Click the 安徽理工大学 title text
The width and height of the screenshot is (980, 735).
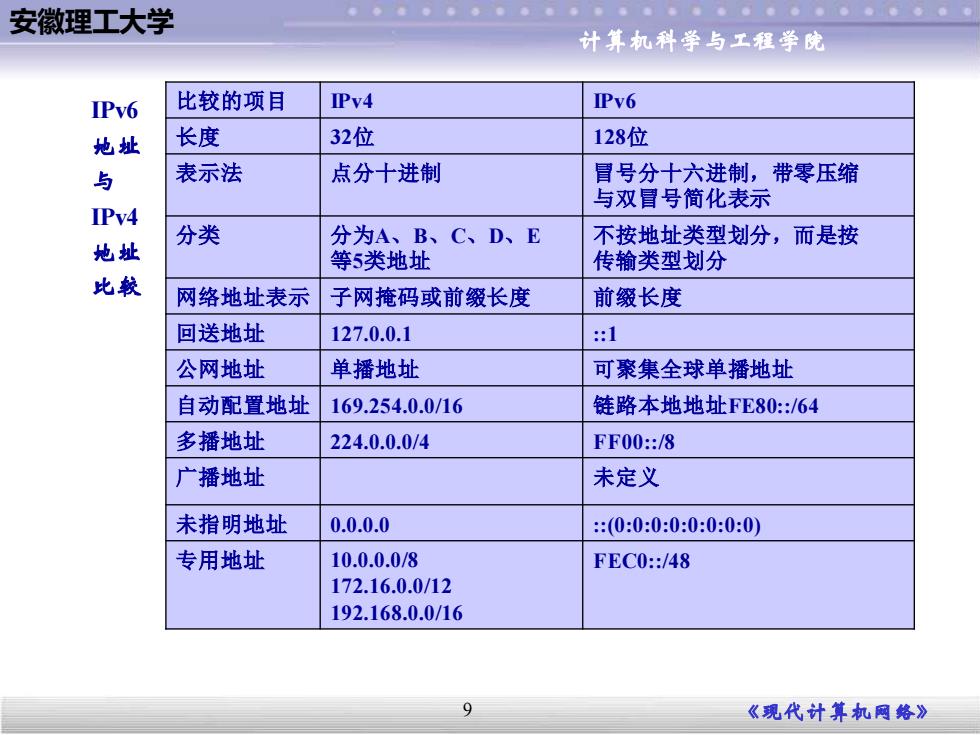(x=91, y=22)
